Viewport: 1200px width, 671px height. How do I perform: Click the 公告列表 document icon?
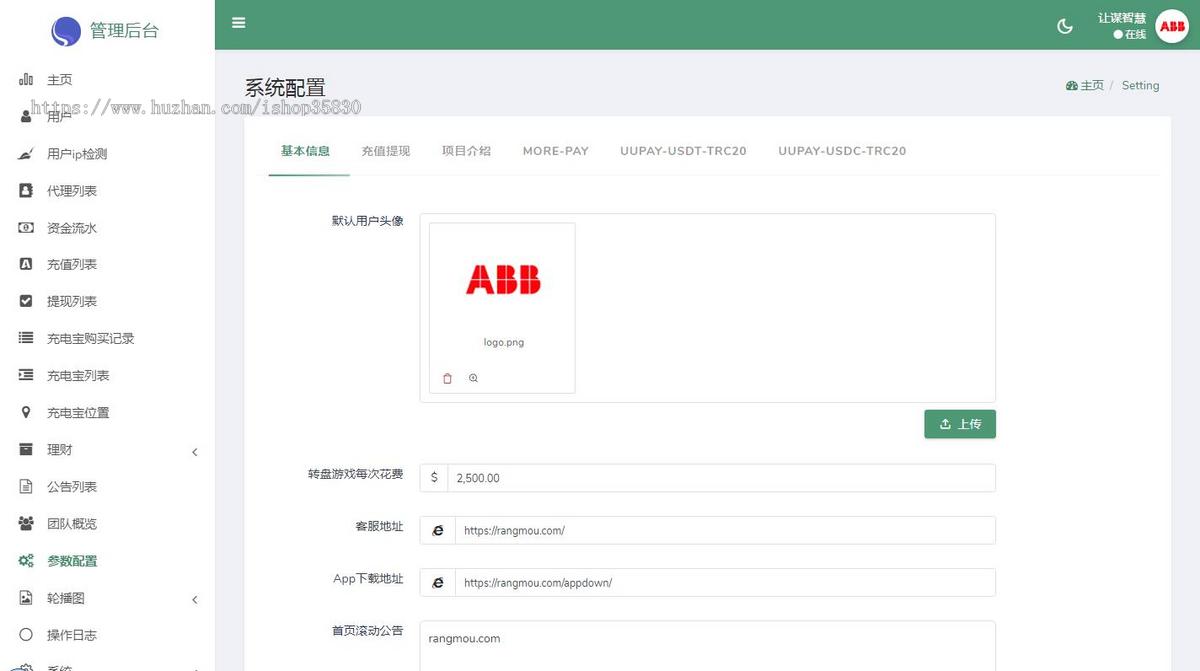click(x=26, y=486)
